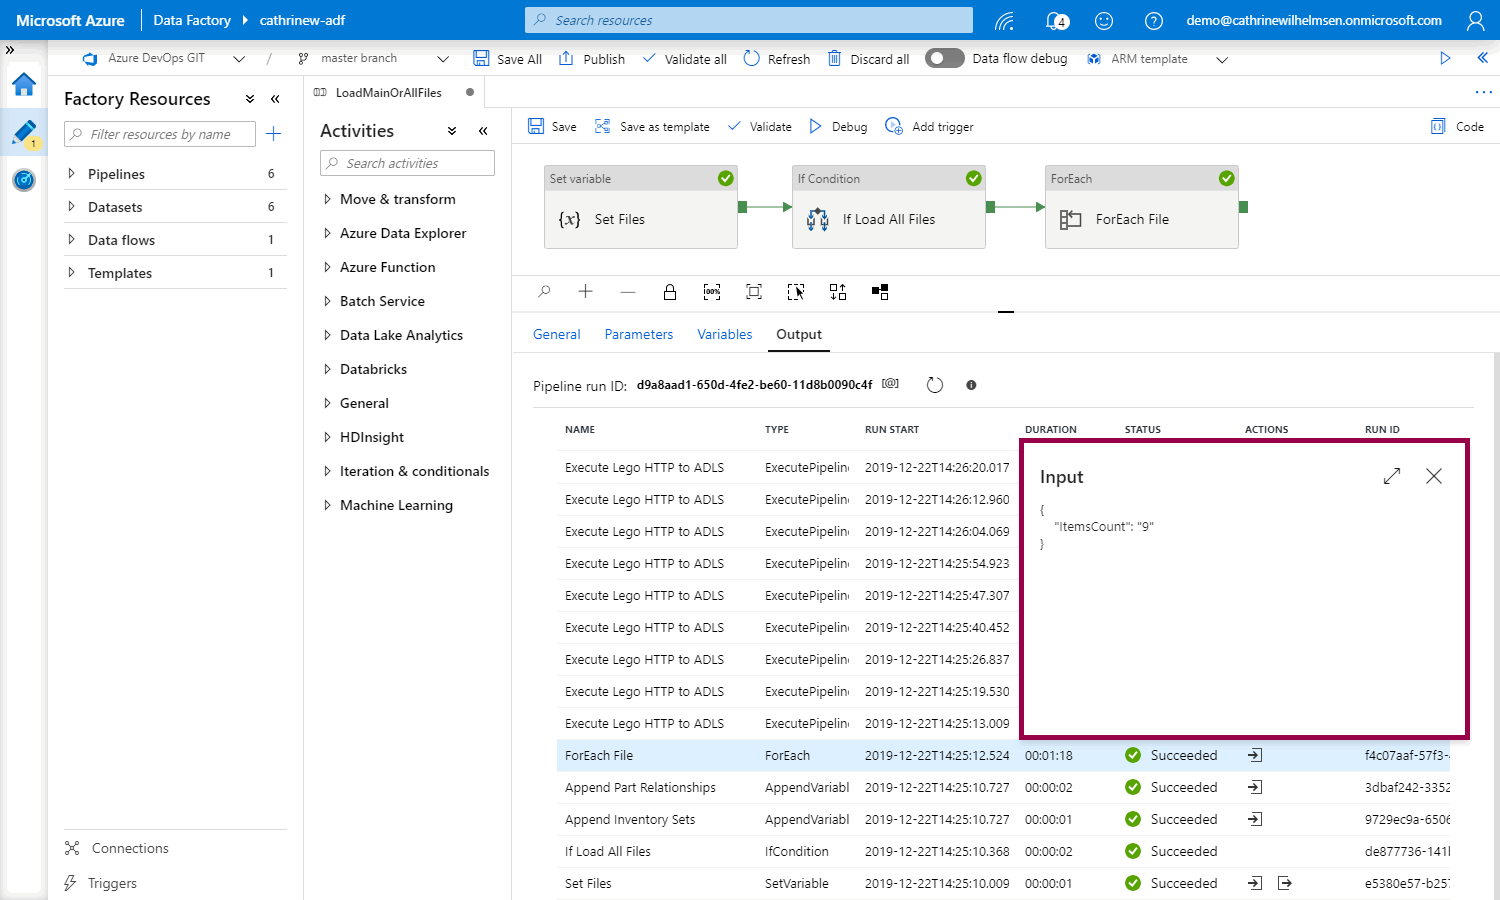Click the Search activities input field

tap(407, 163)
